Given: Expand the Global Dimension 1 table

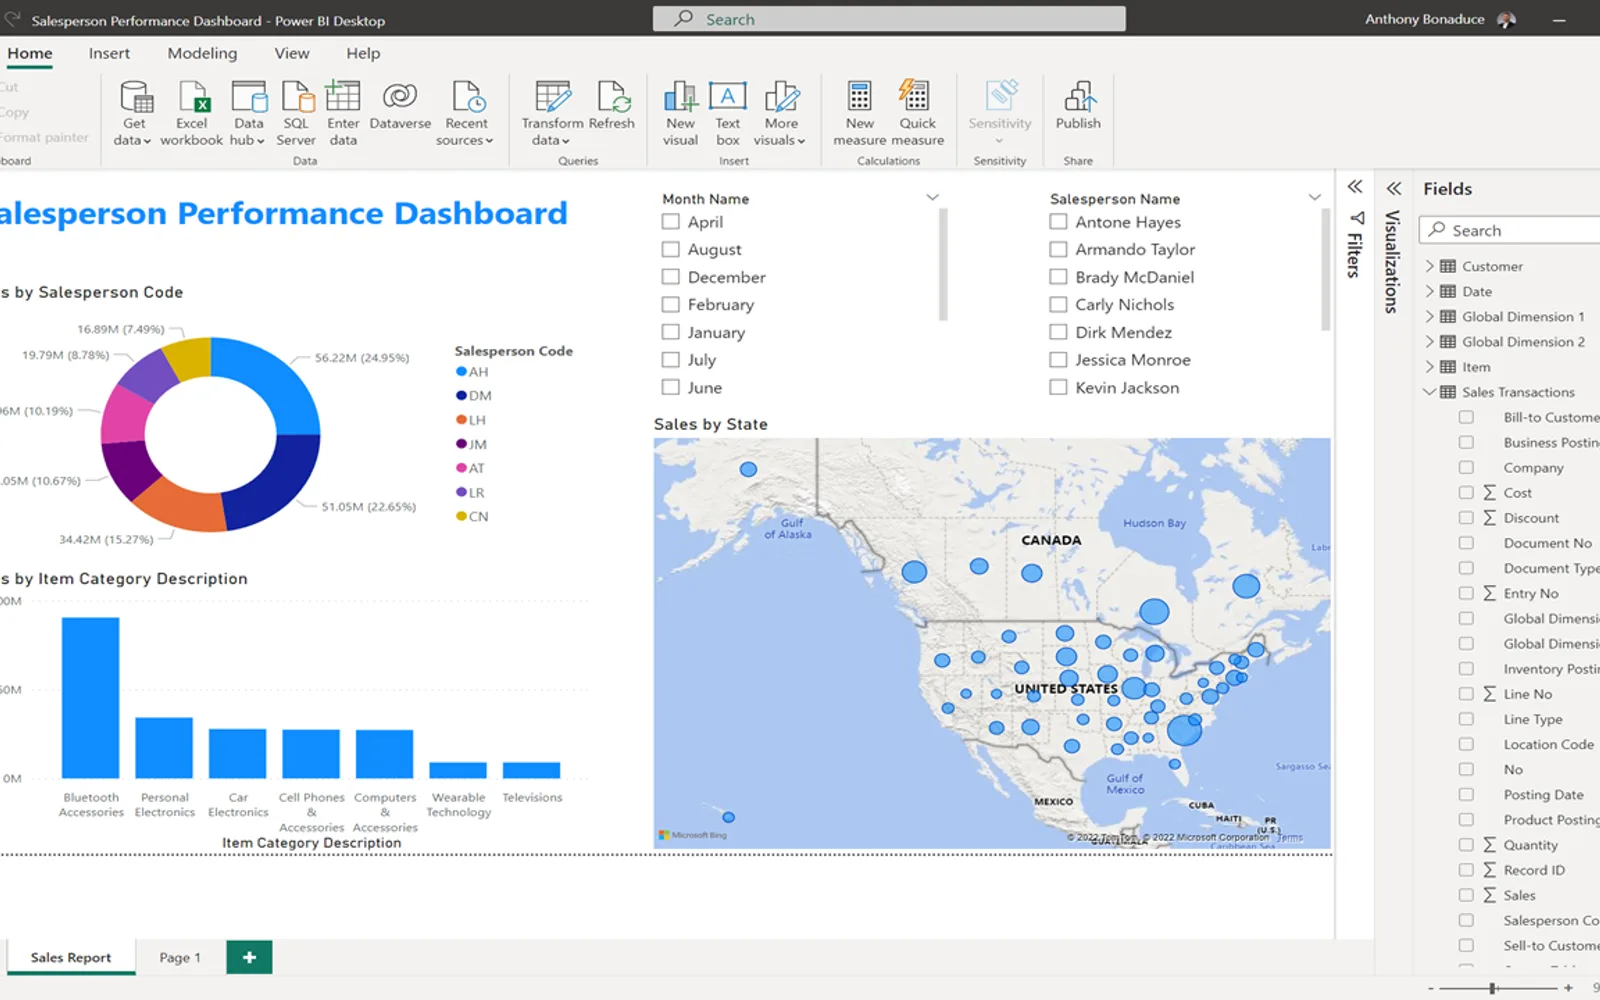Looking at the screenshot, I should [1429, 316].
